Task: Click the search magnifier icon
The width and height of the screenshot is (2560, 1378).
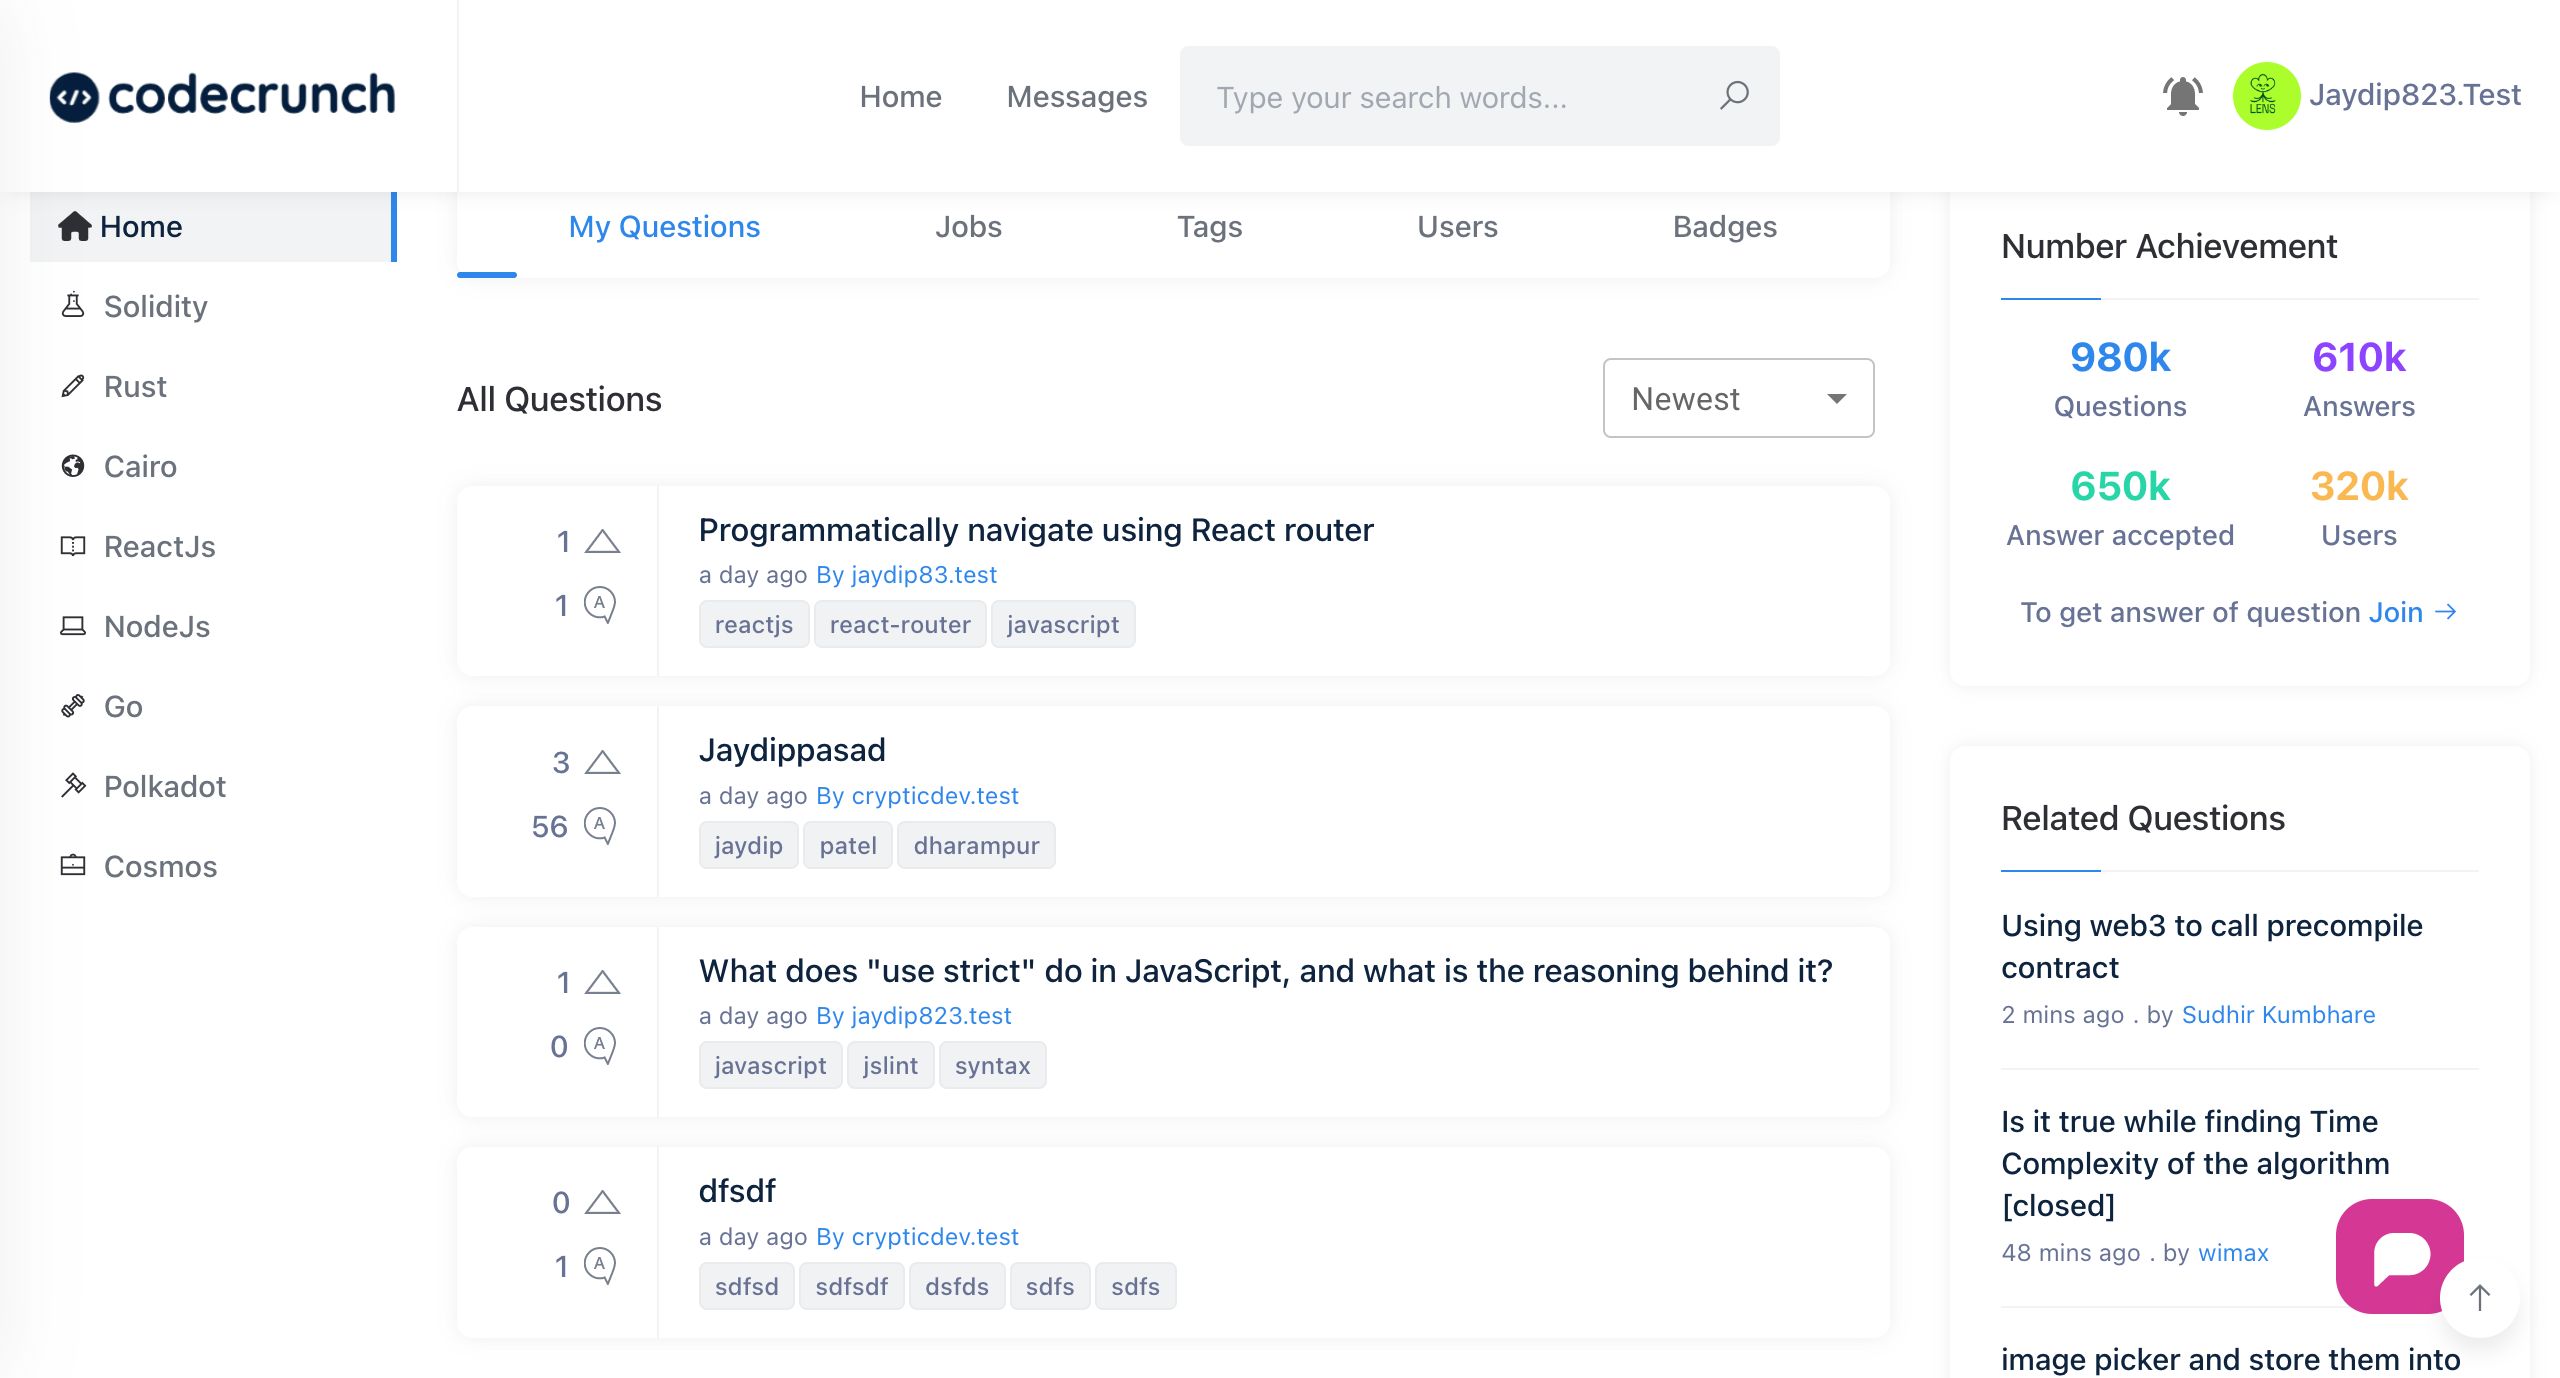Action: click(1734, 96)
